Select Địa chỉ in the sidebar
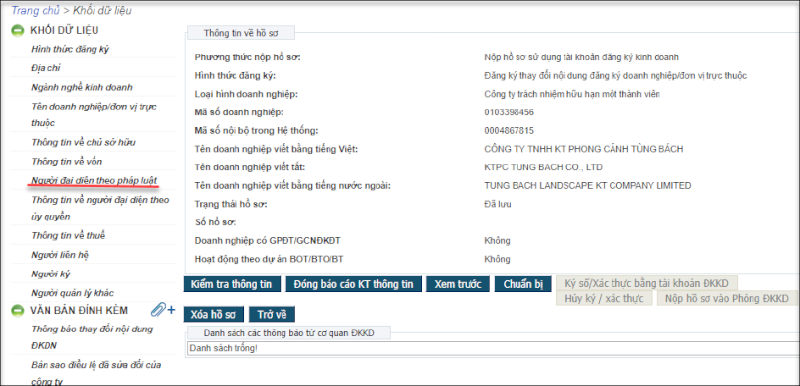 pyautogui.click(x=46, y=68)
